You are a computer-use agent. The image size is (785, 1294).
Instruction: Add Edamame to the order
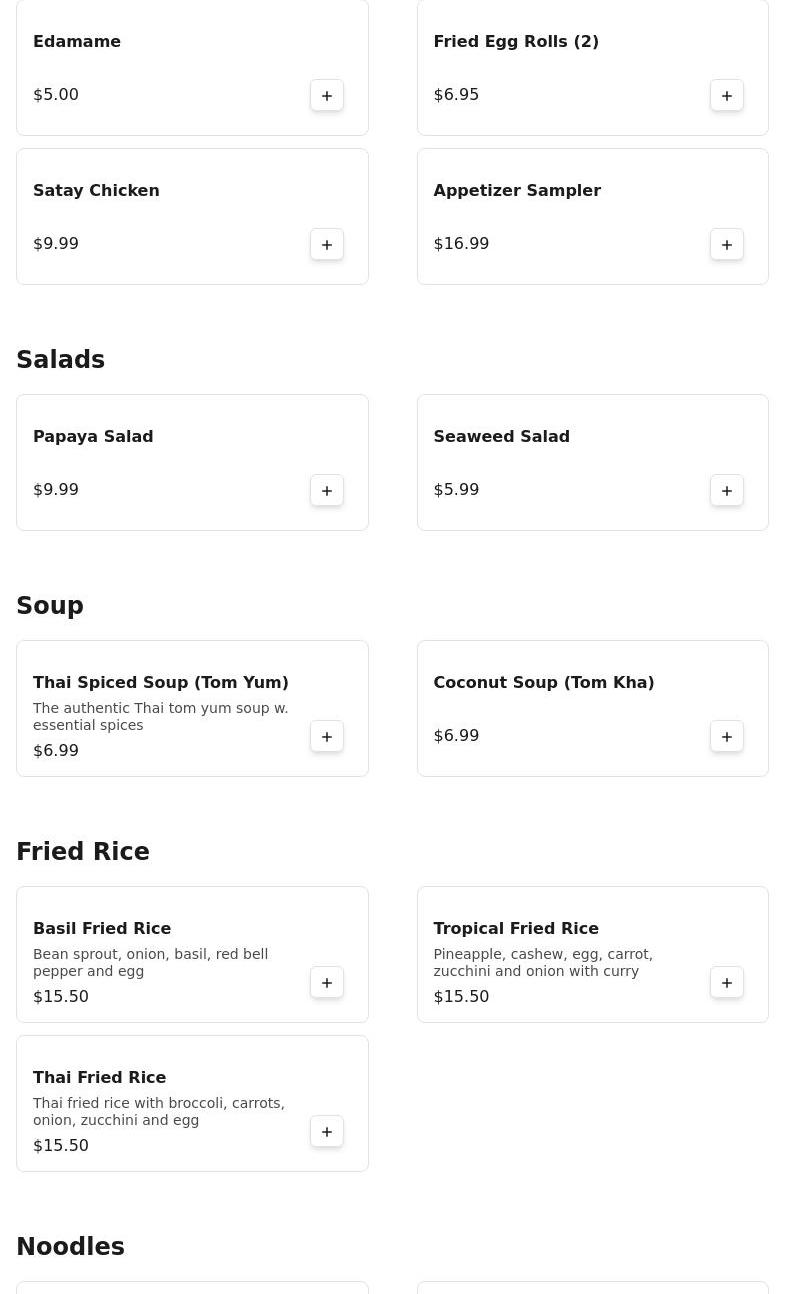pos(327,95)
